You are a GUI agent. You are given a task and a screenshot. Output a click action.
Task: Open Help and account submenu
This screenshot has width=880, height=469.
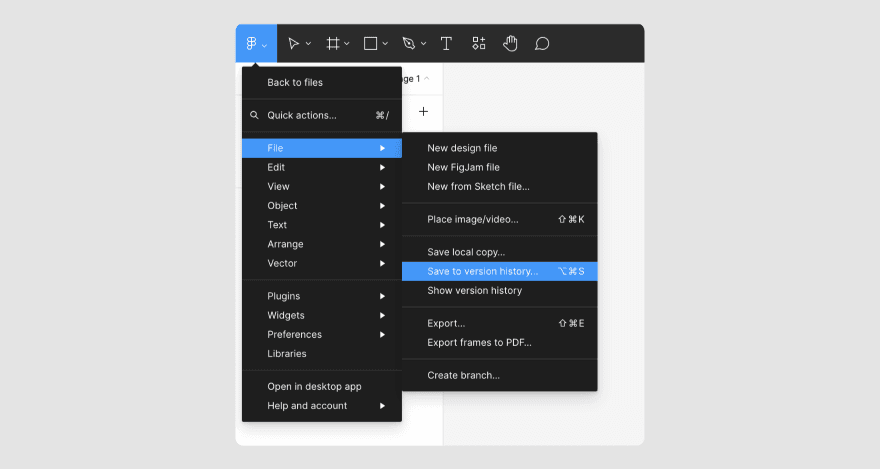(x=322, y=406)
